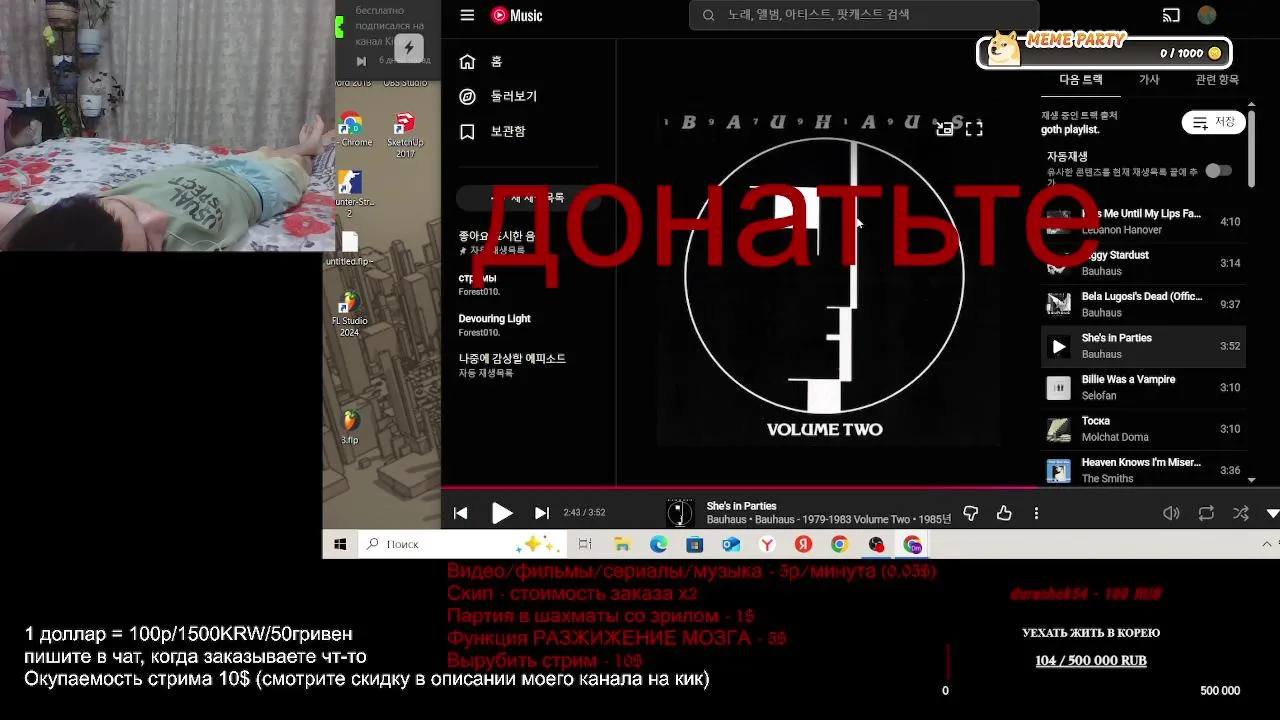Image resolution: width=1280 pixels, height=720 pixels.
Task: Click the Billie Was a Vampire thumbnail
Action: click(x=1058, y=388)
